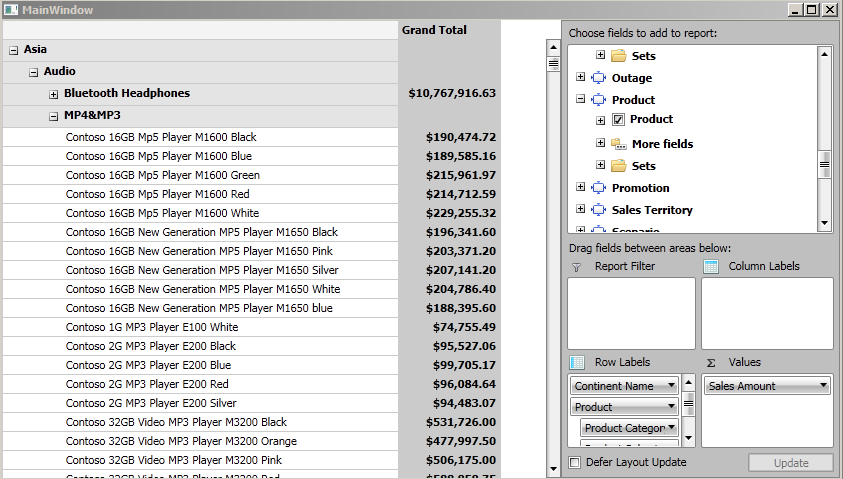Click the Outage dimension icon
This screenshot has height=479, width=843.
point(598,78)
